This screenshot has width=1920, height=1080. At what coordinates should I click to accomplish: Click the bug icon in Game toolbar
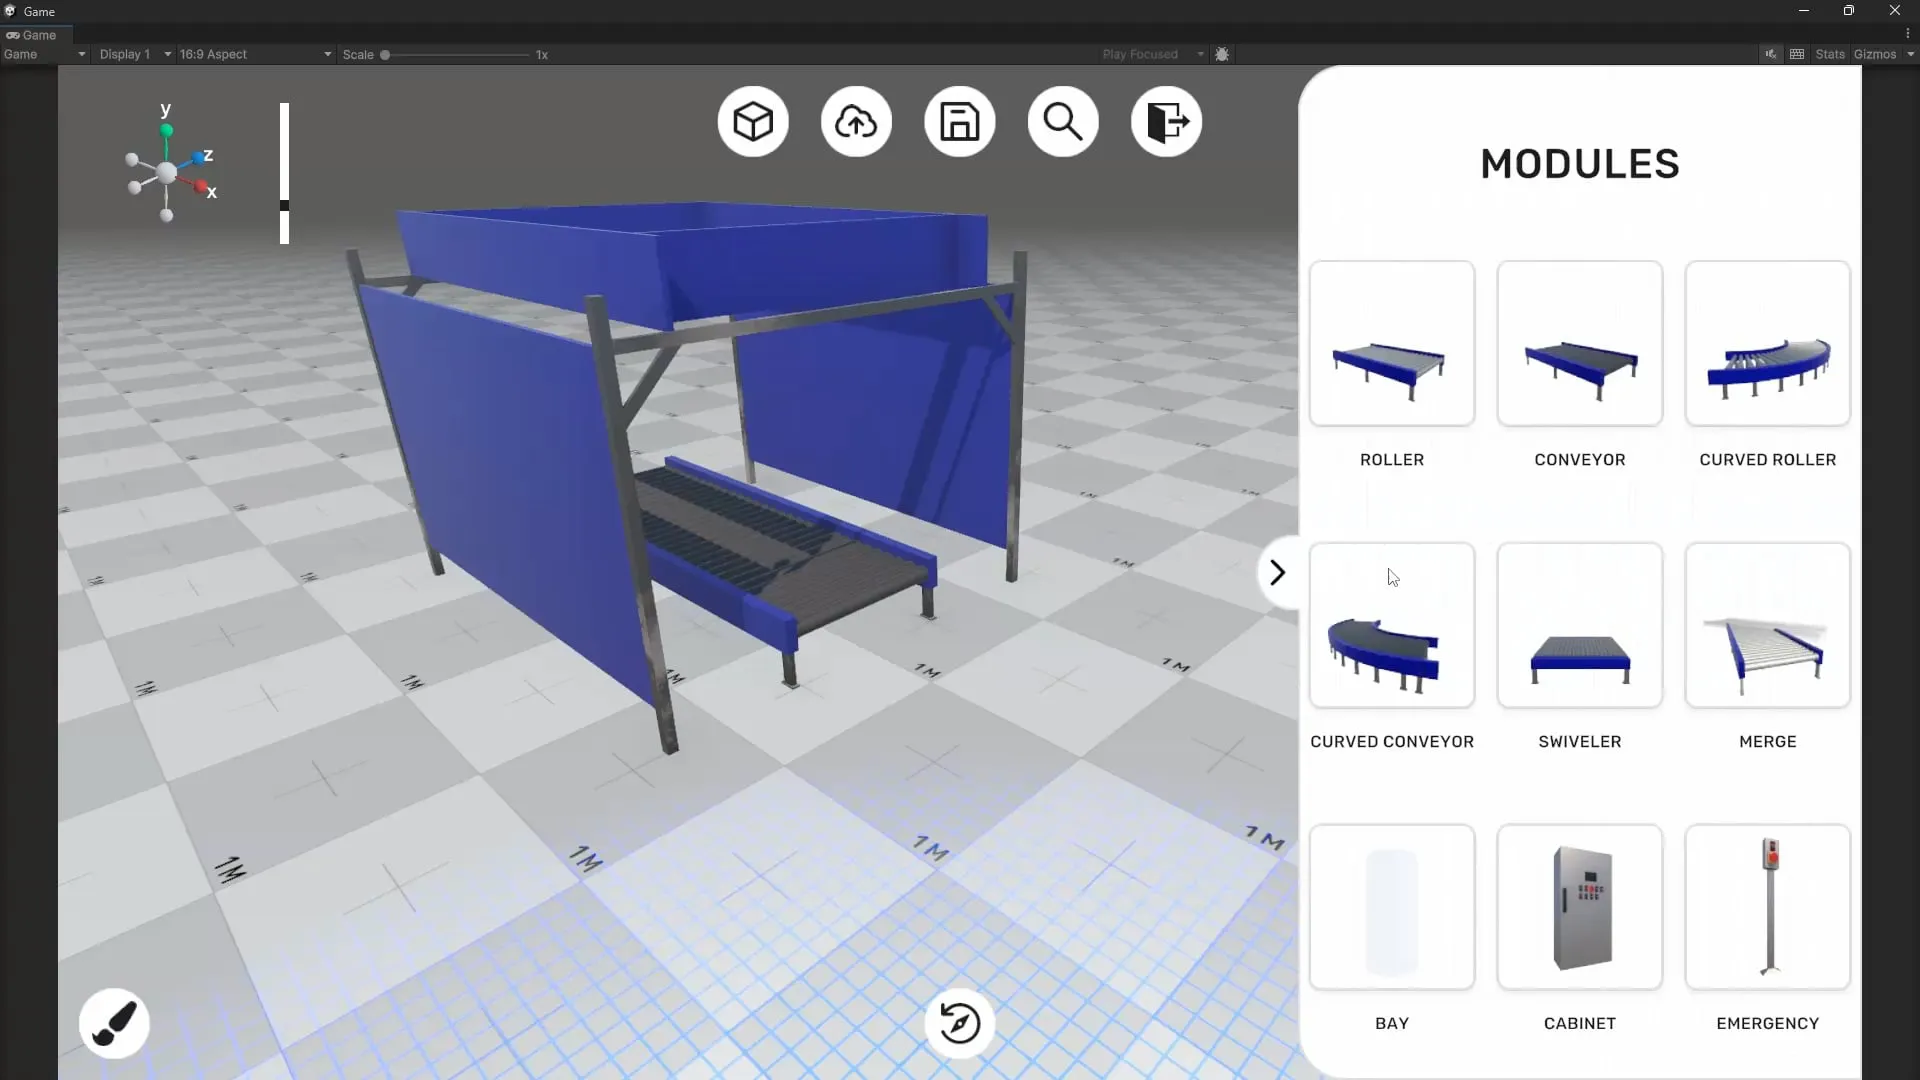coord(1222,54)
